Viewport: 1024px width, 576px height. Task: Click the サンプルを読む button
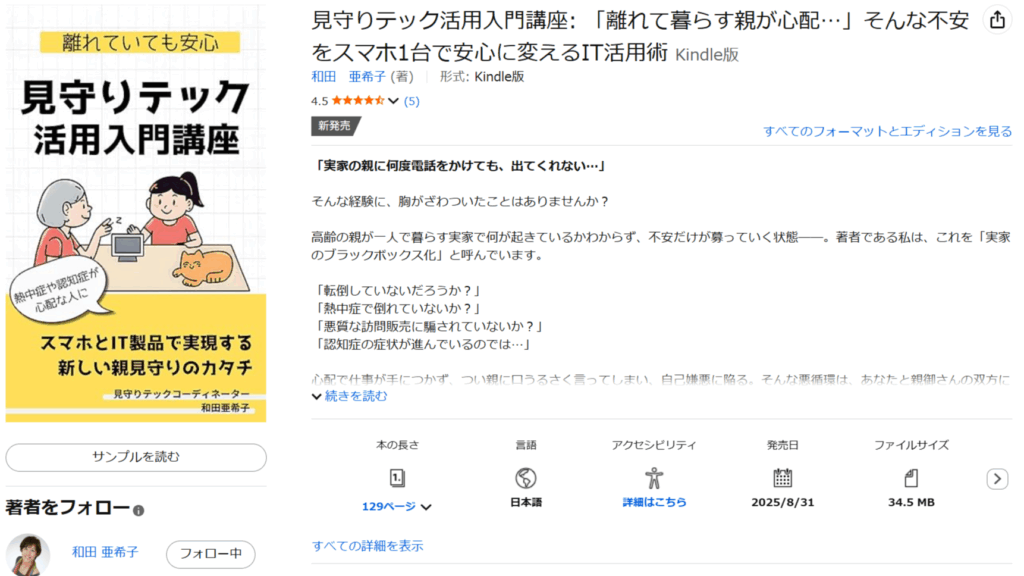click(136, 457)
